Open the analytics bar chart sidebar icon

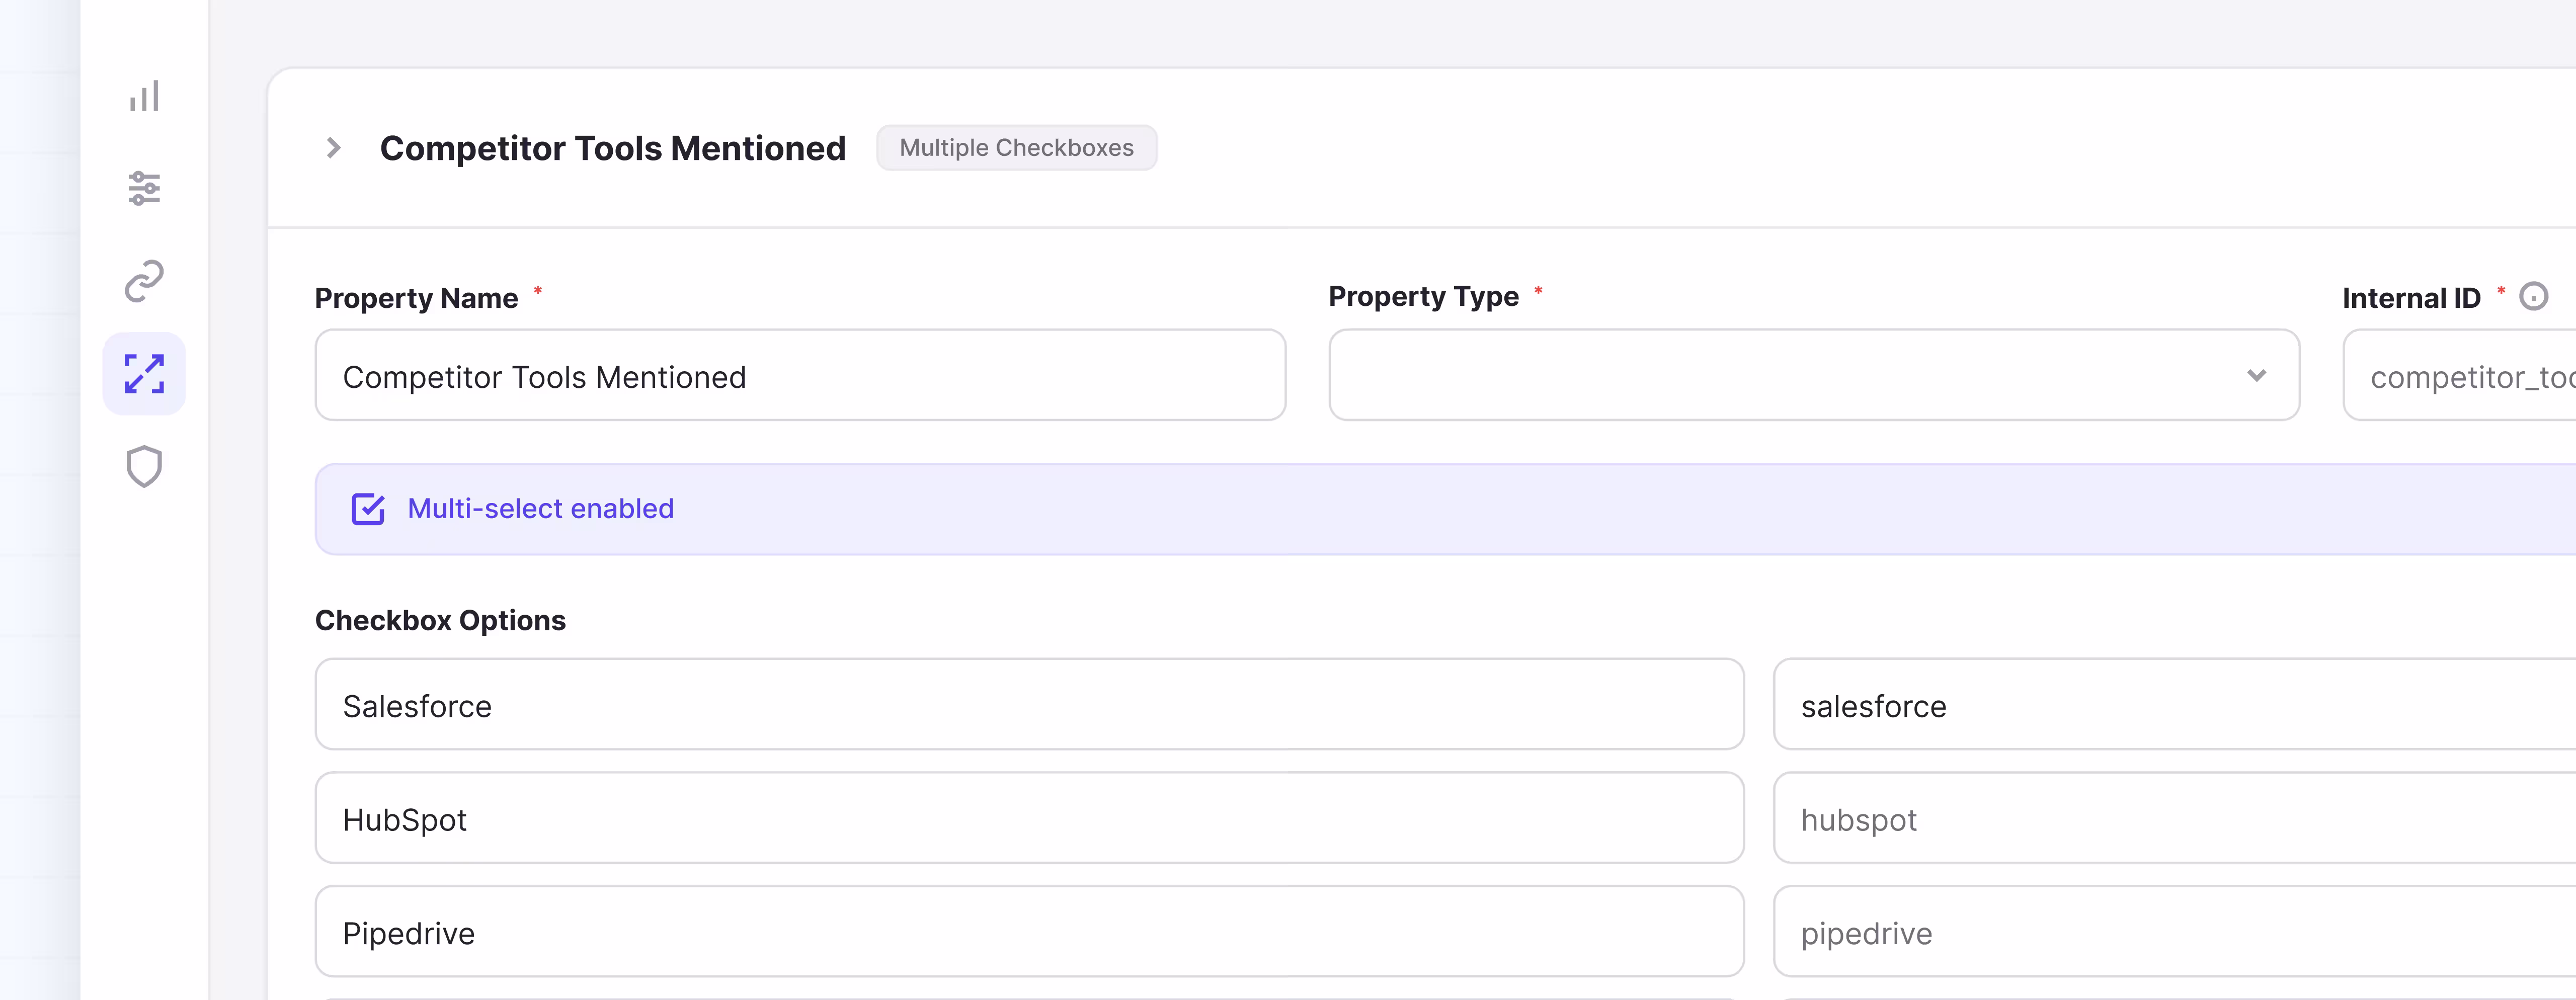tap(144, 96)
